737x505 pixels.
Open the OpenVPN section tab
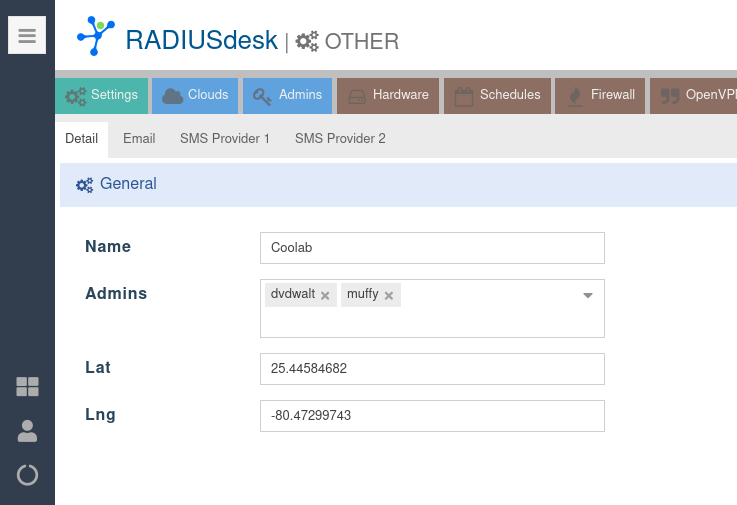695,96
